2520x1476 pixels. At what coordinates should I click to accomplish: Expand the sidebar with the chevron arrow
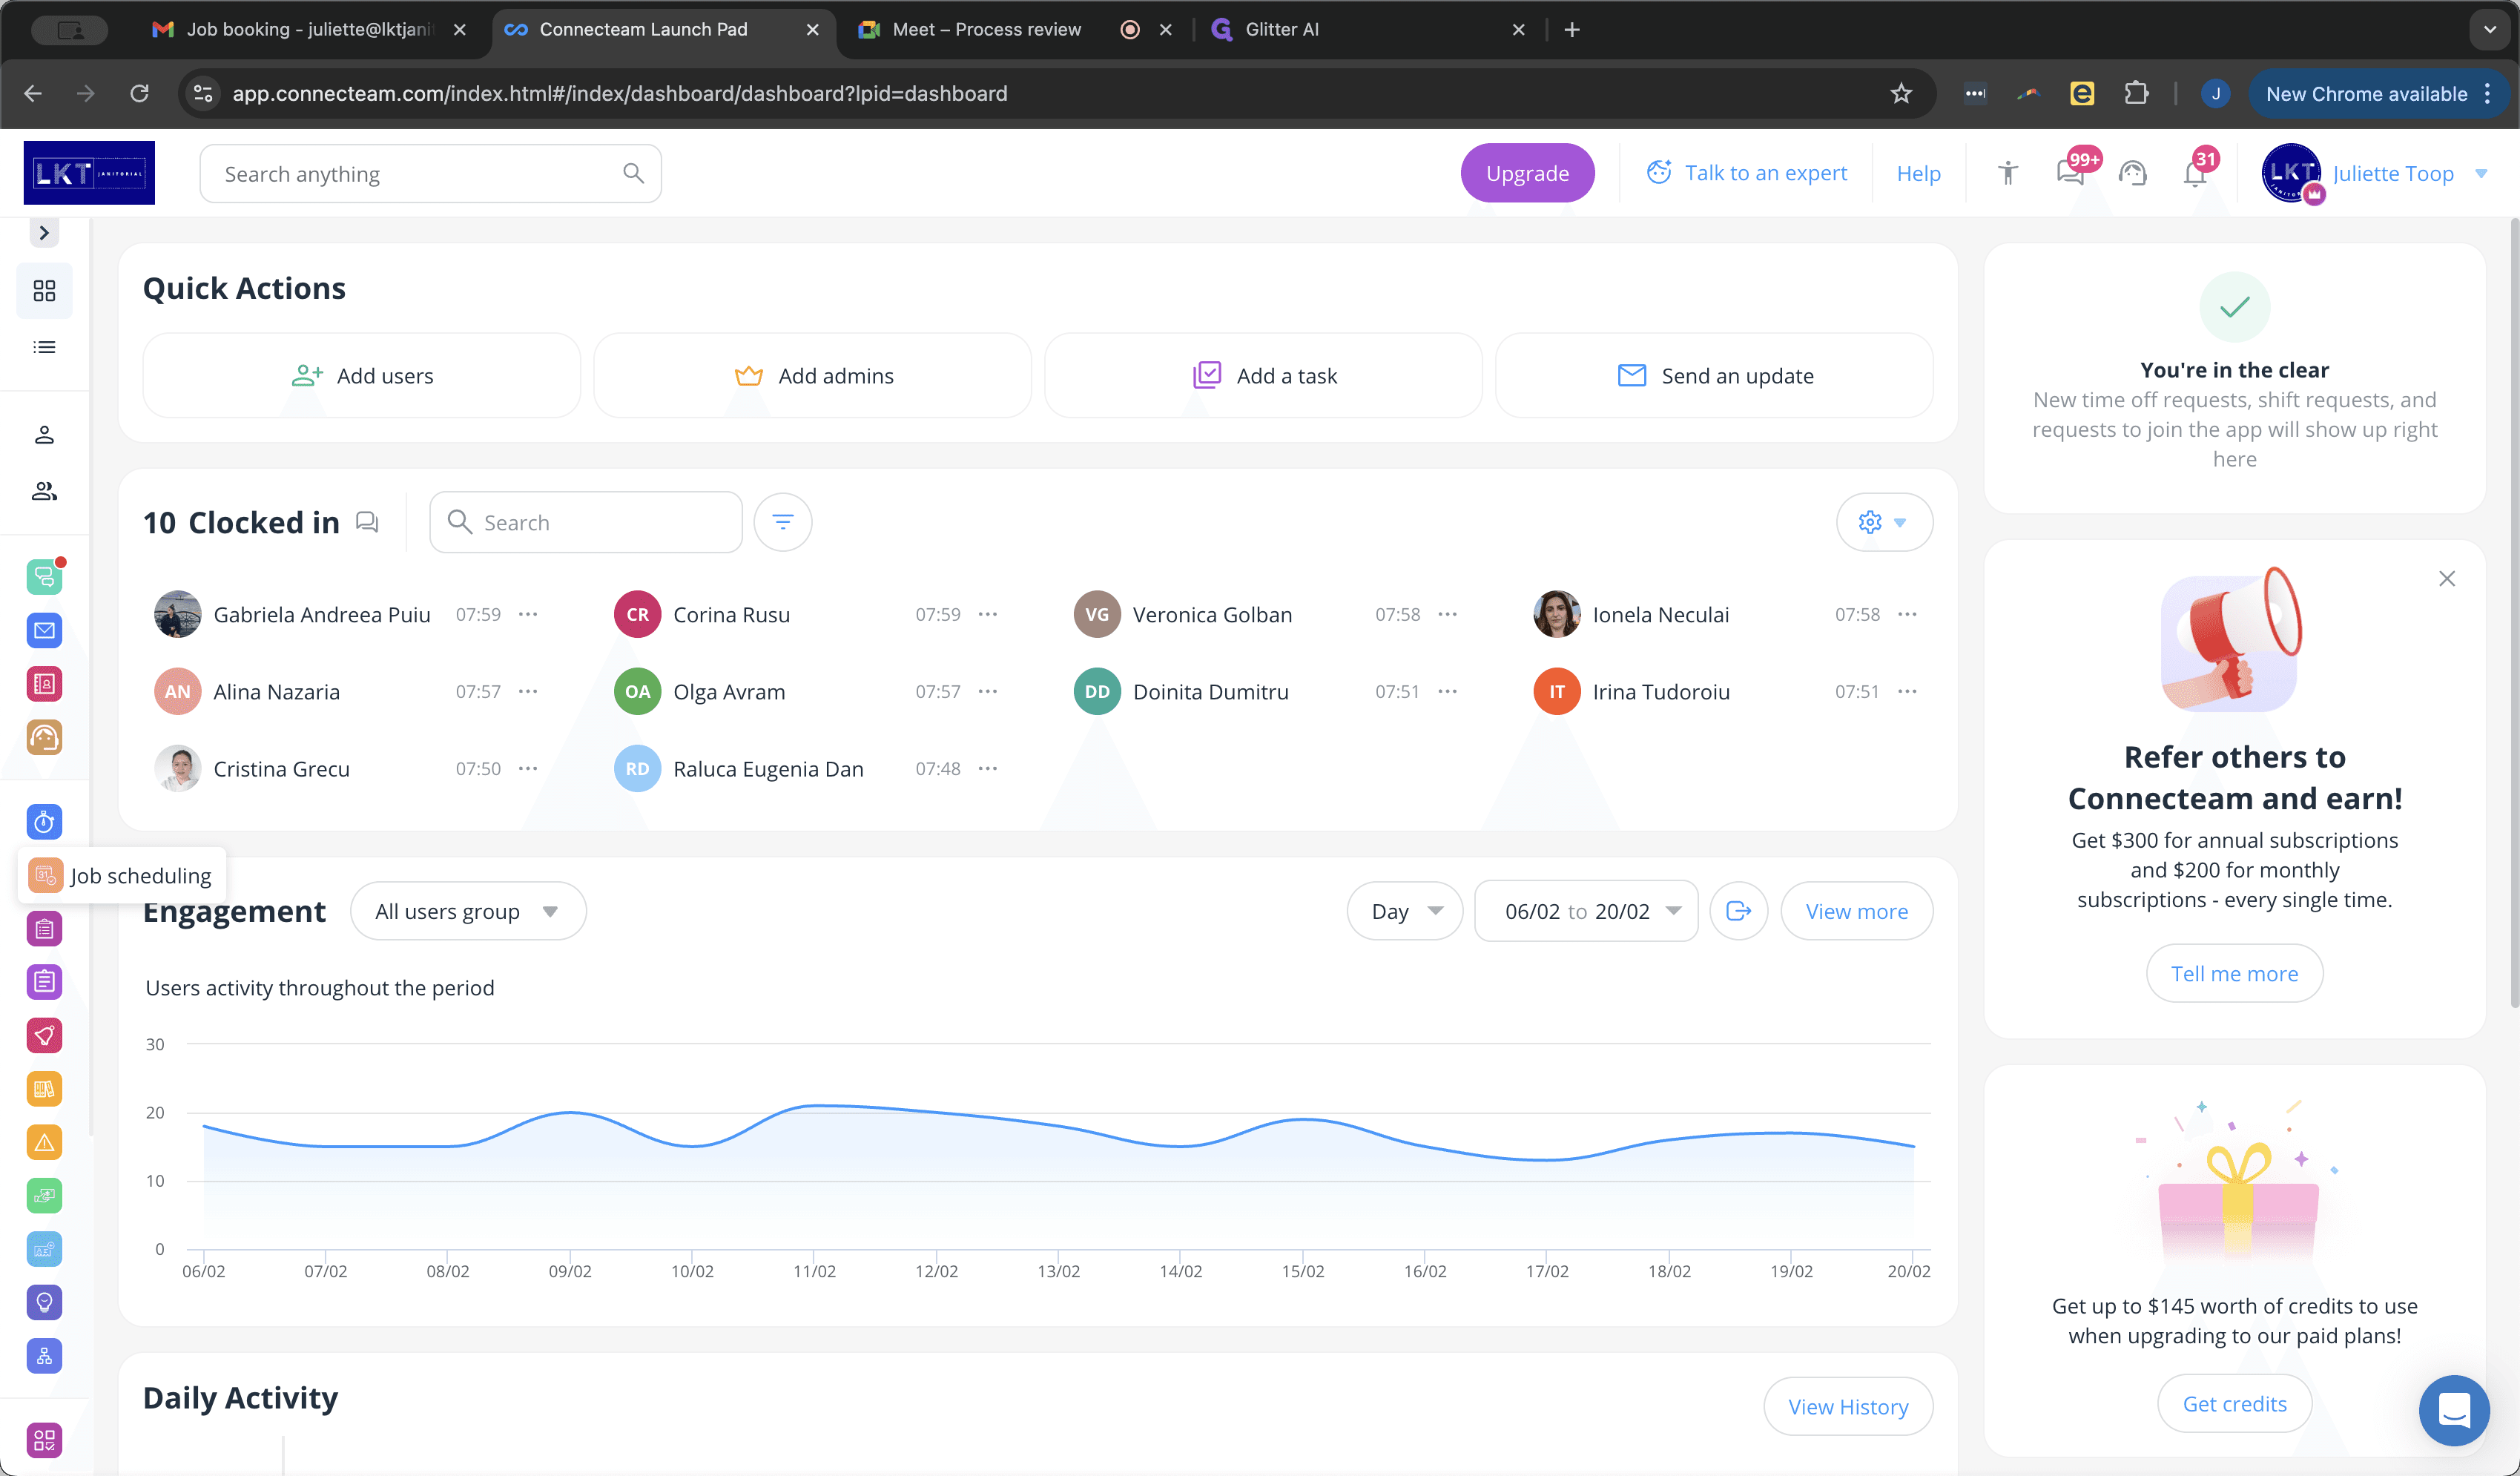44,233
